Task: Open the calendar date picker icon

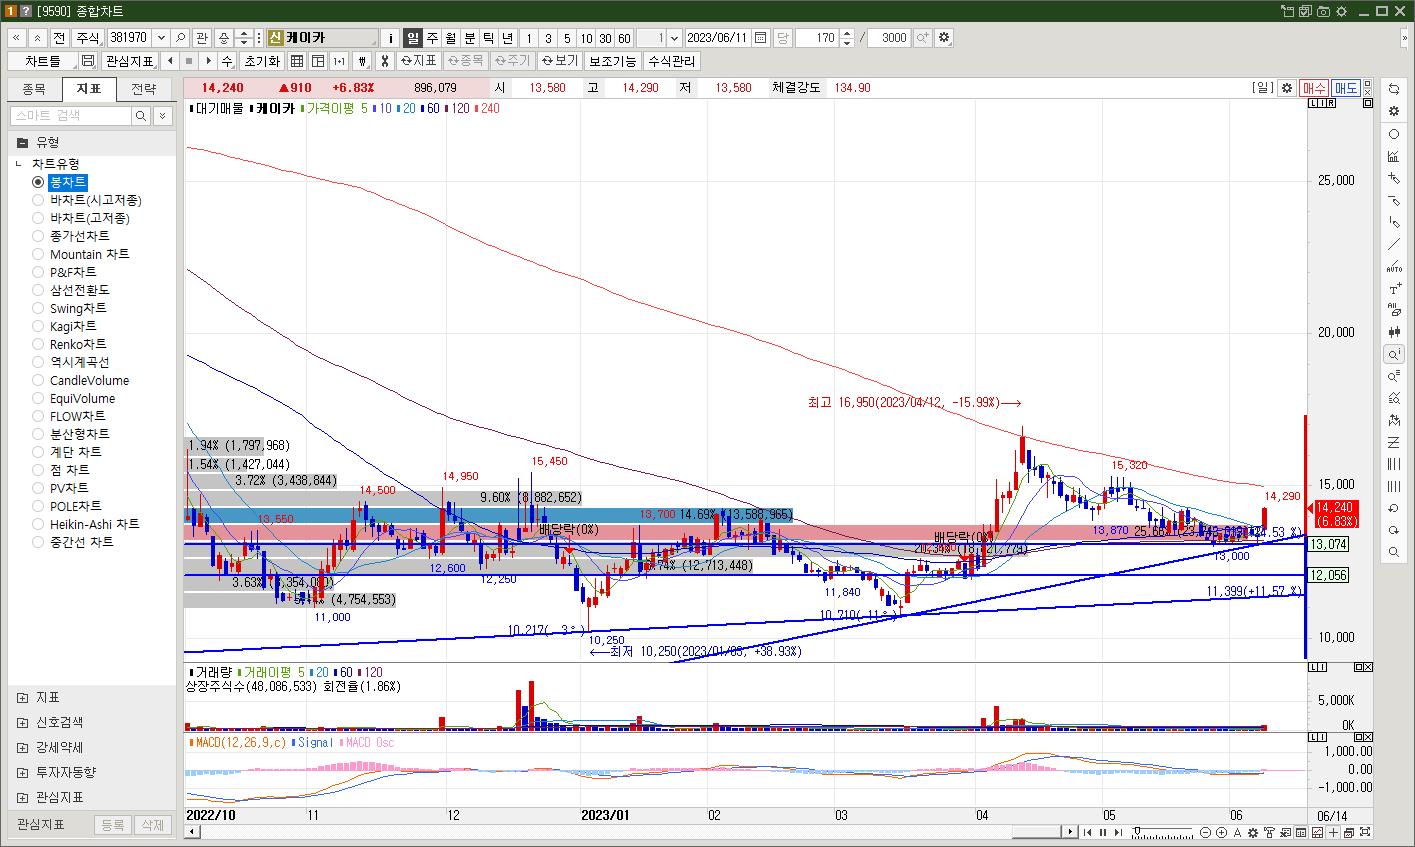Action: tap(761, 38)
